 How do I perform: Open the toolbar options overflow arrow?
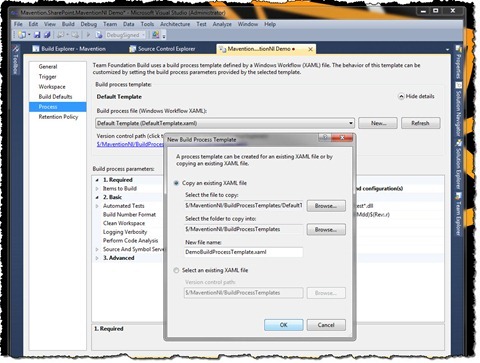point(164,35)
